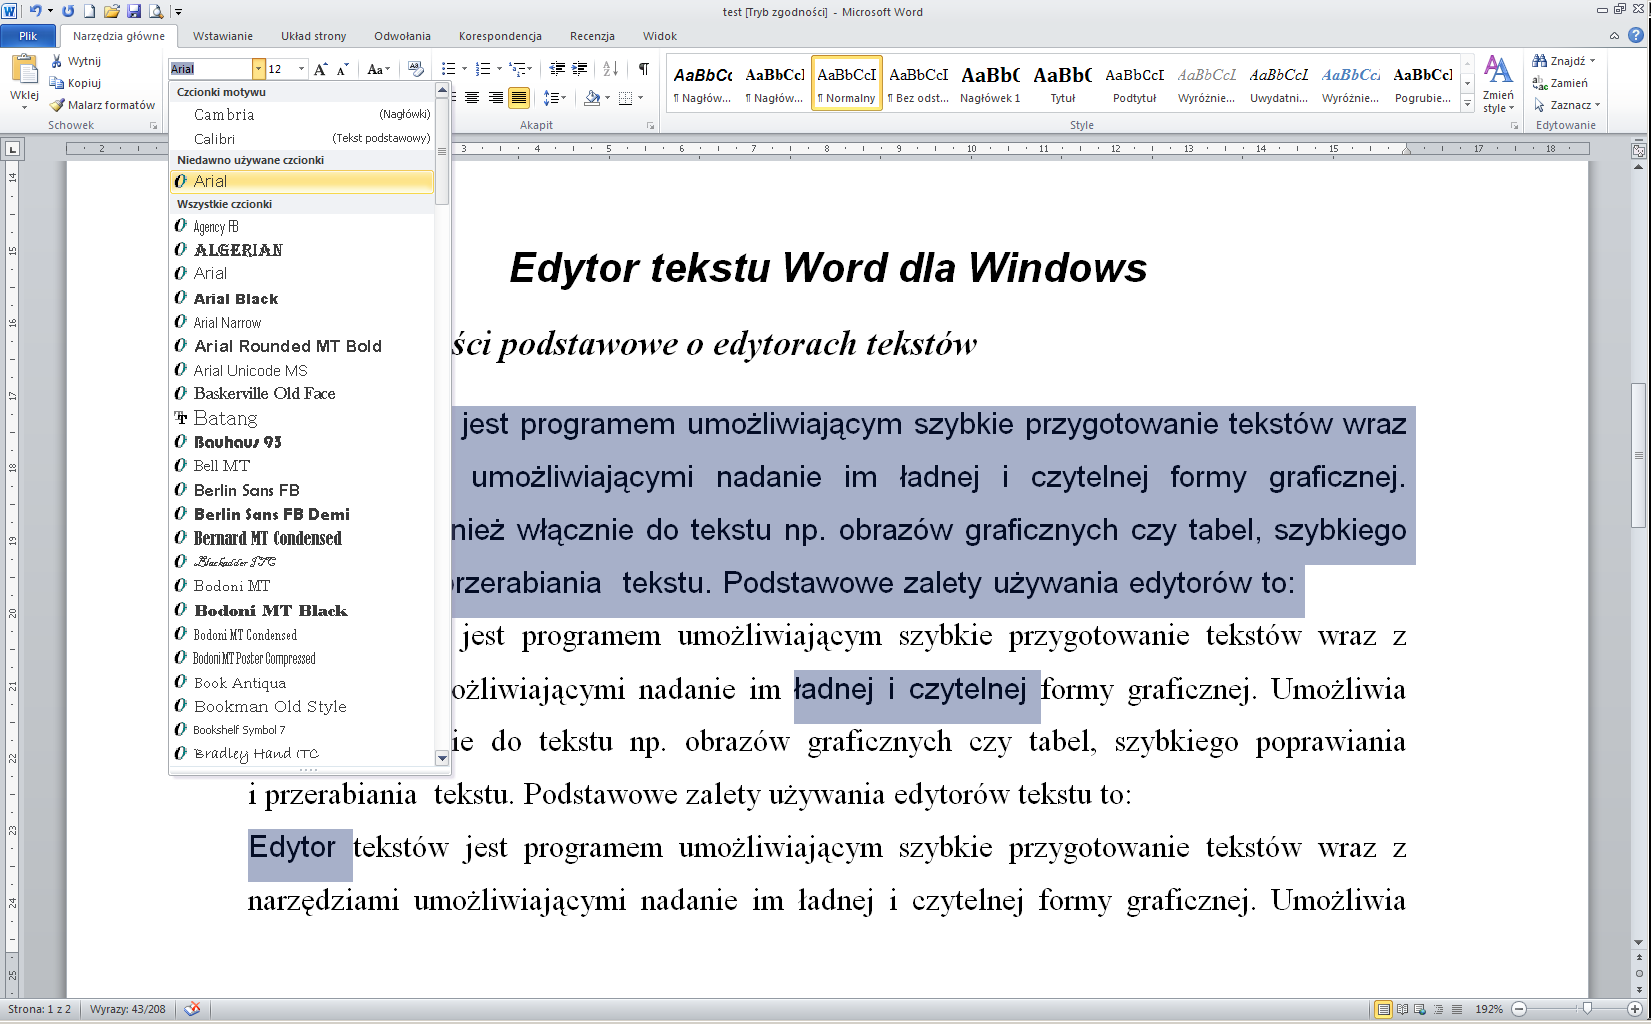
Task: Switch to Full Screen Reading view
Action: 1402,1009
